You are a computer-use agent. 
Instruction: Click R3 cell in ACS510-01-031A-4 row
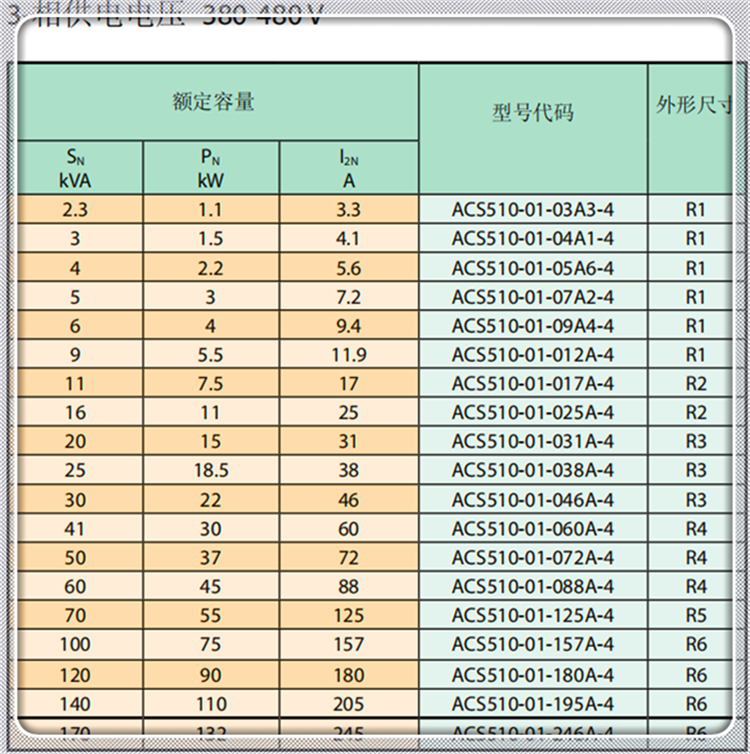click(690, 441)
